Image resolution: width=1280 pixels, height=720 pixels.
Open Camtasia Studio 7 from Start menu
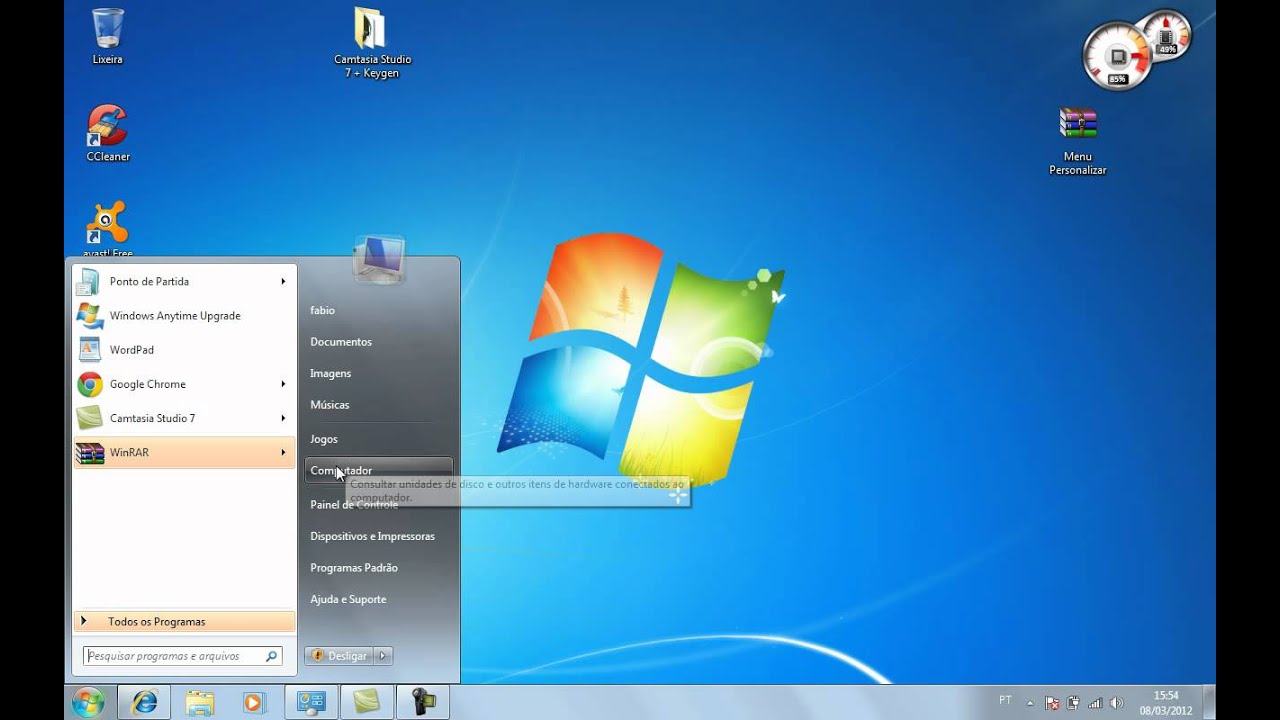click(184, 418)
